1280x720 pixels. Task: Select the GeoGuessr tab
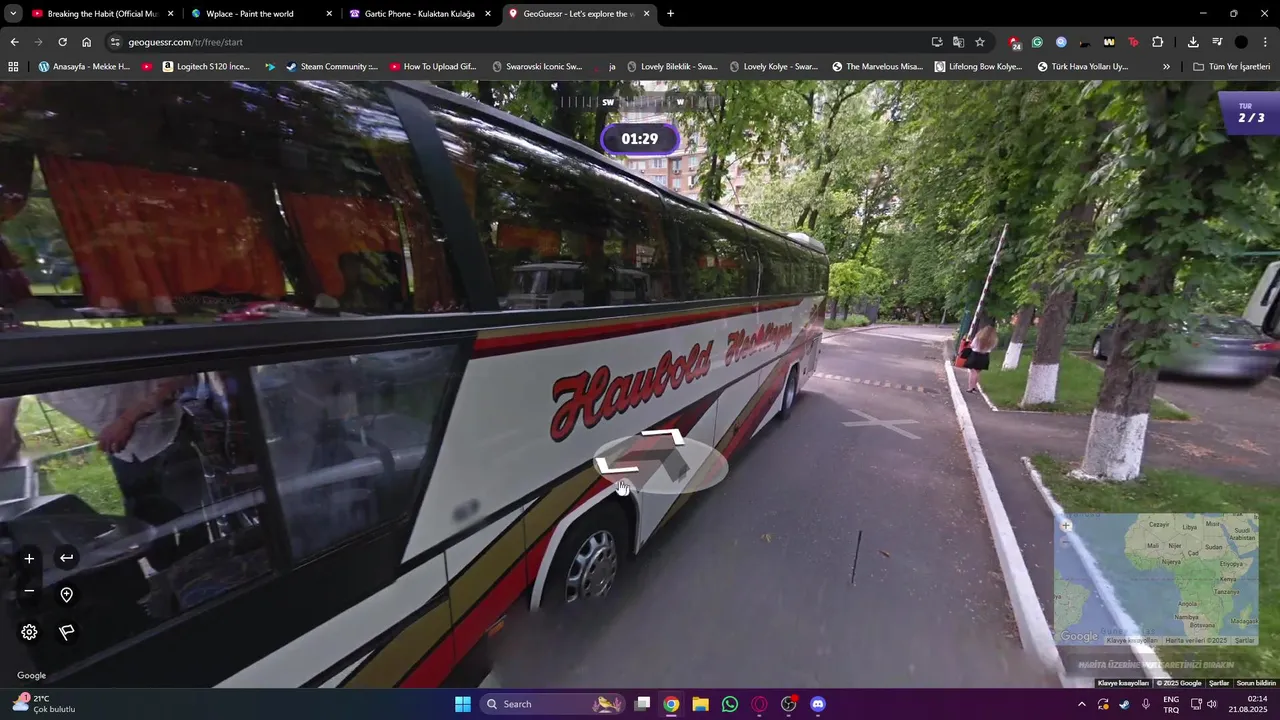click(579, 14)
